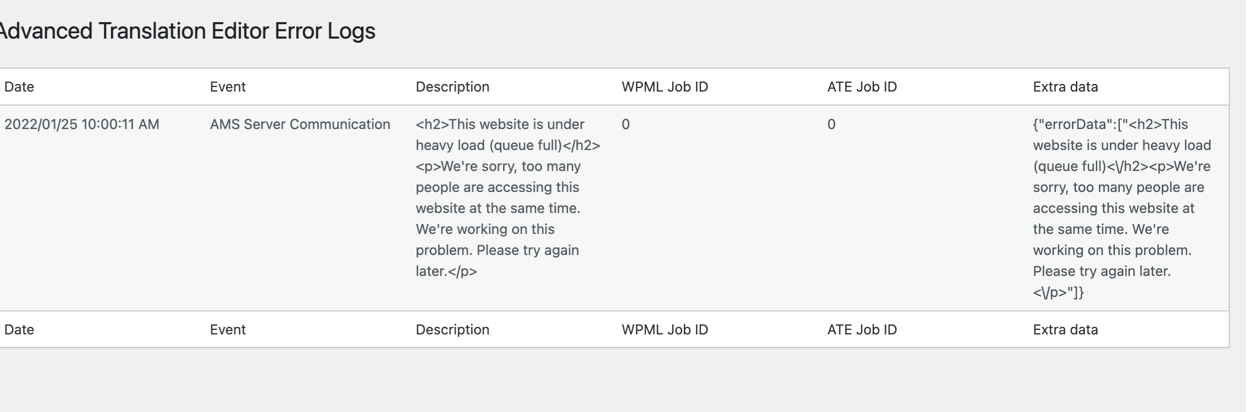Click the Advanced Translation Editor Error Logs heading
The width and height of the screenshot is (1247, 412).
[186, 31]
